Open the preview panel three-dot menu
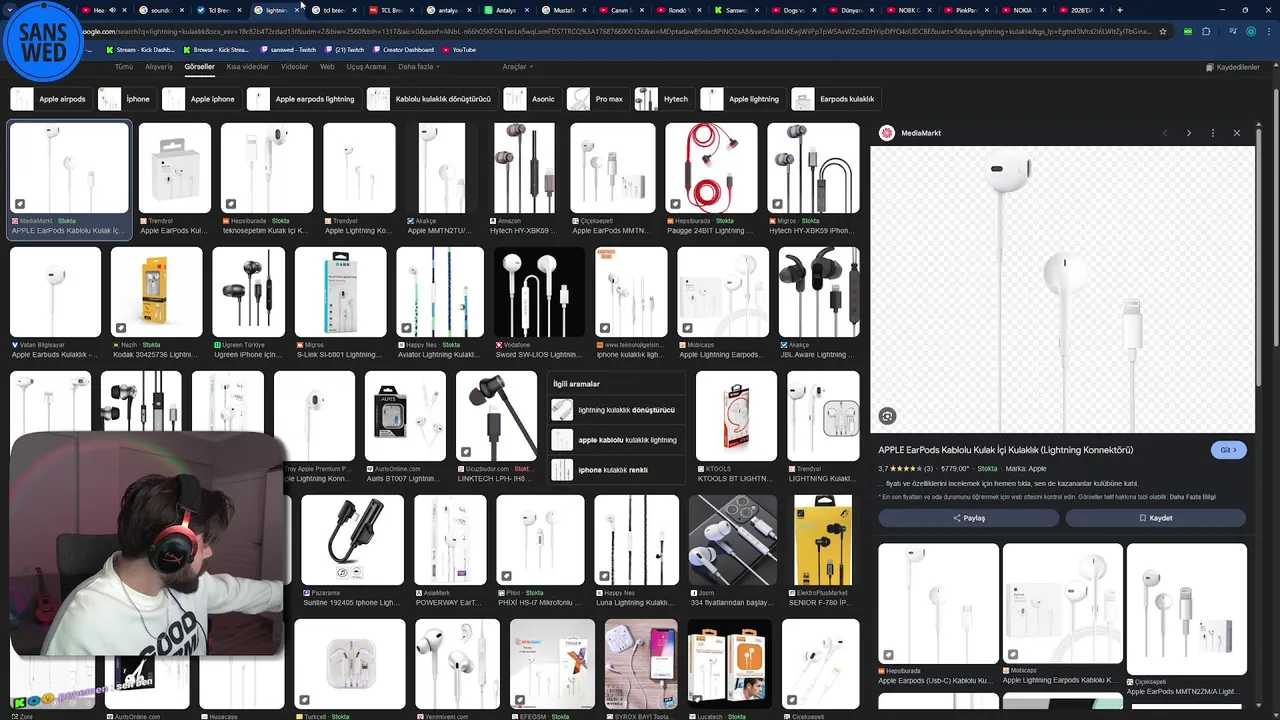1280x720 pixels. tap(1212, 133)
